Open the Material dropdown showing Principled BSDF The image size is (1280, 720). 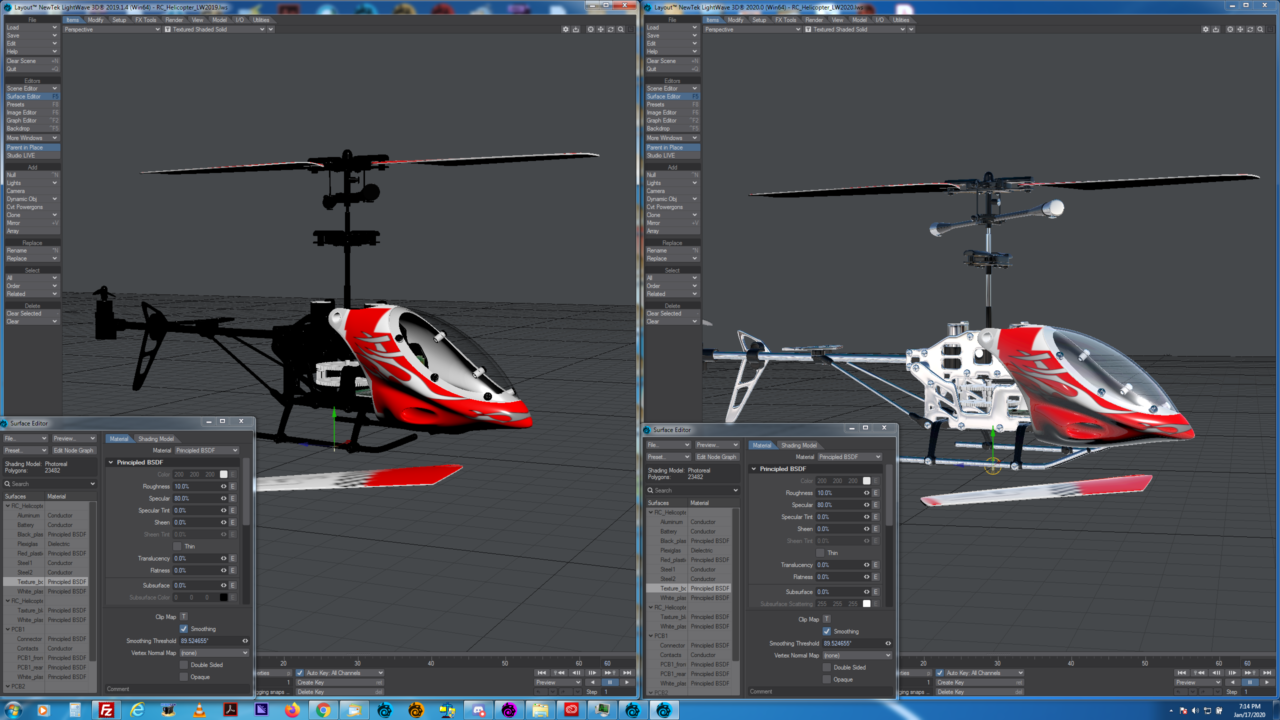tap(205, 449)
